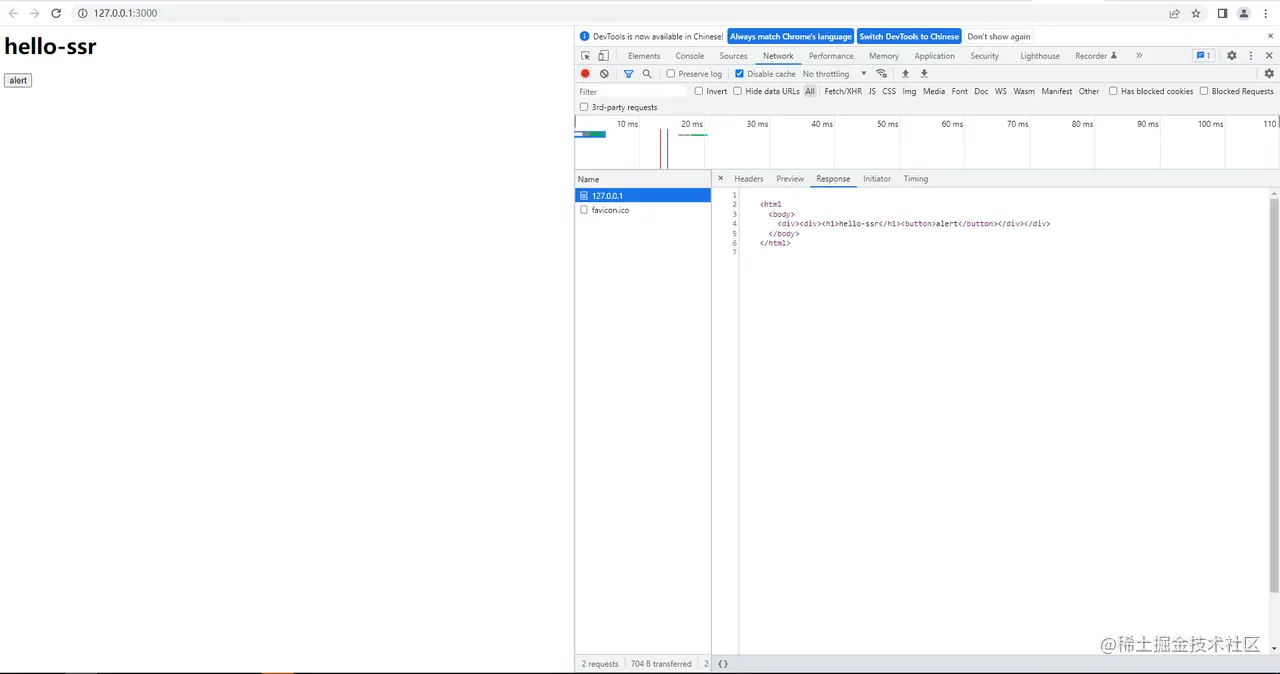Bookmark the page with the star icon
Image resolution: width=1280 pixels, height=674 pixels.
(1196, 13)
